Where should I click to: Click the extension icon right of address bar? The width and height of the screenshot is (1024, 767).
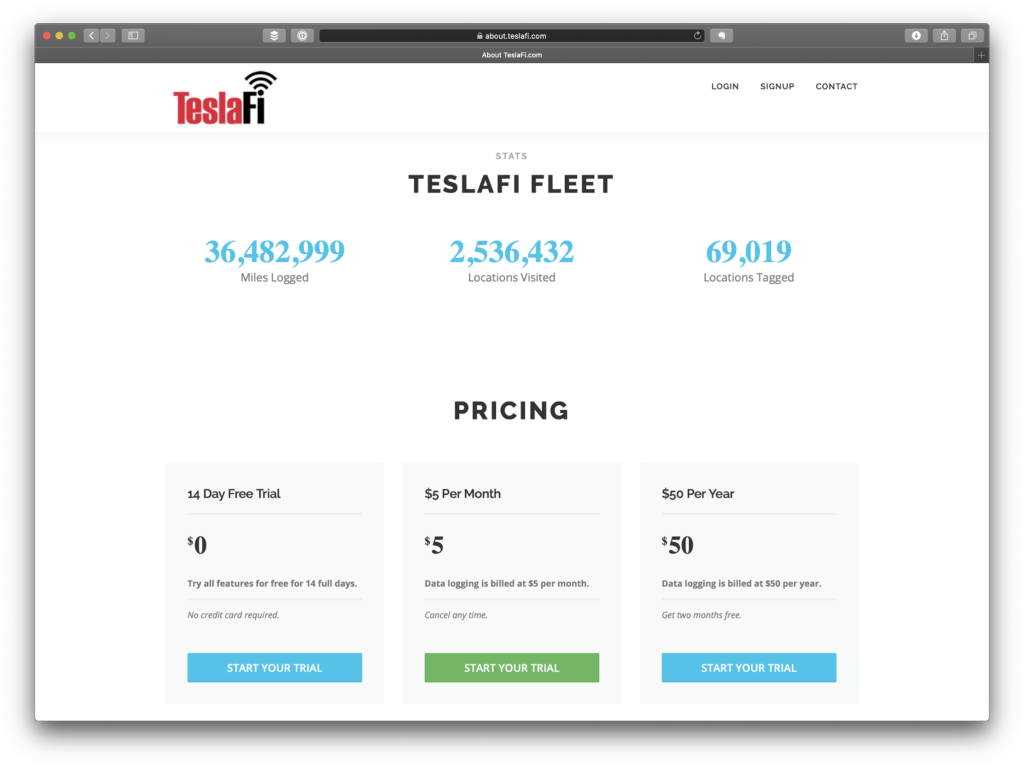coord(722,35)
